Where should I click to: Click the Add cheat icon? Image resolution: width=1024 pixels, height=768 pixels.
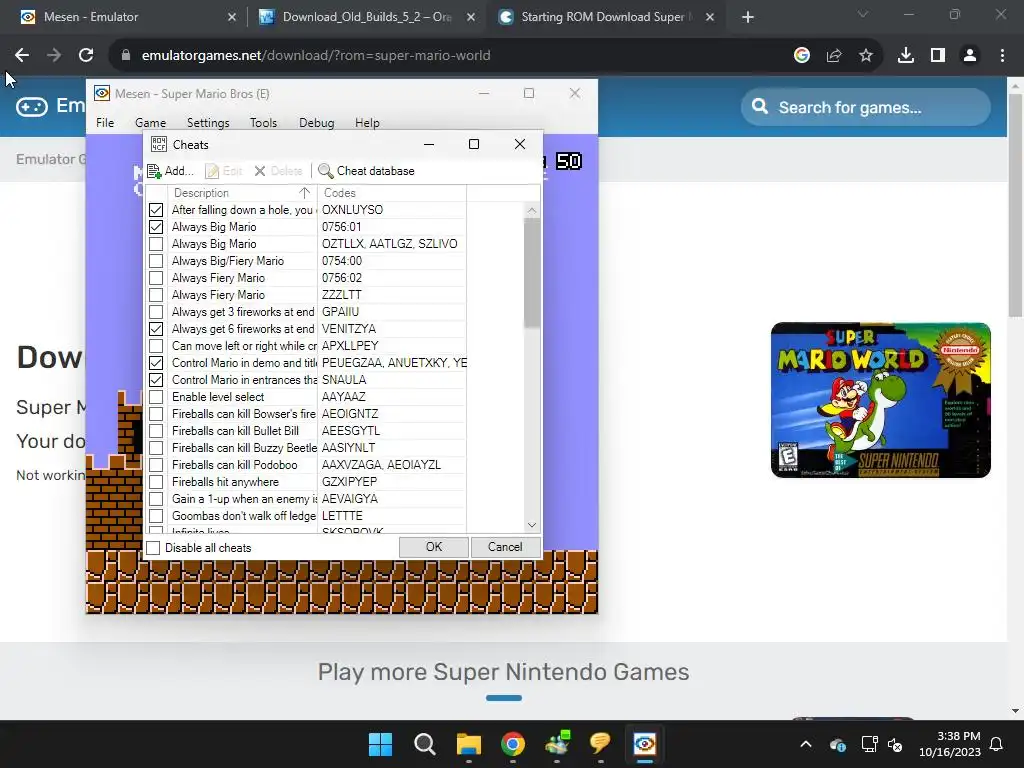click(154, 171)
